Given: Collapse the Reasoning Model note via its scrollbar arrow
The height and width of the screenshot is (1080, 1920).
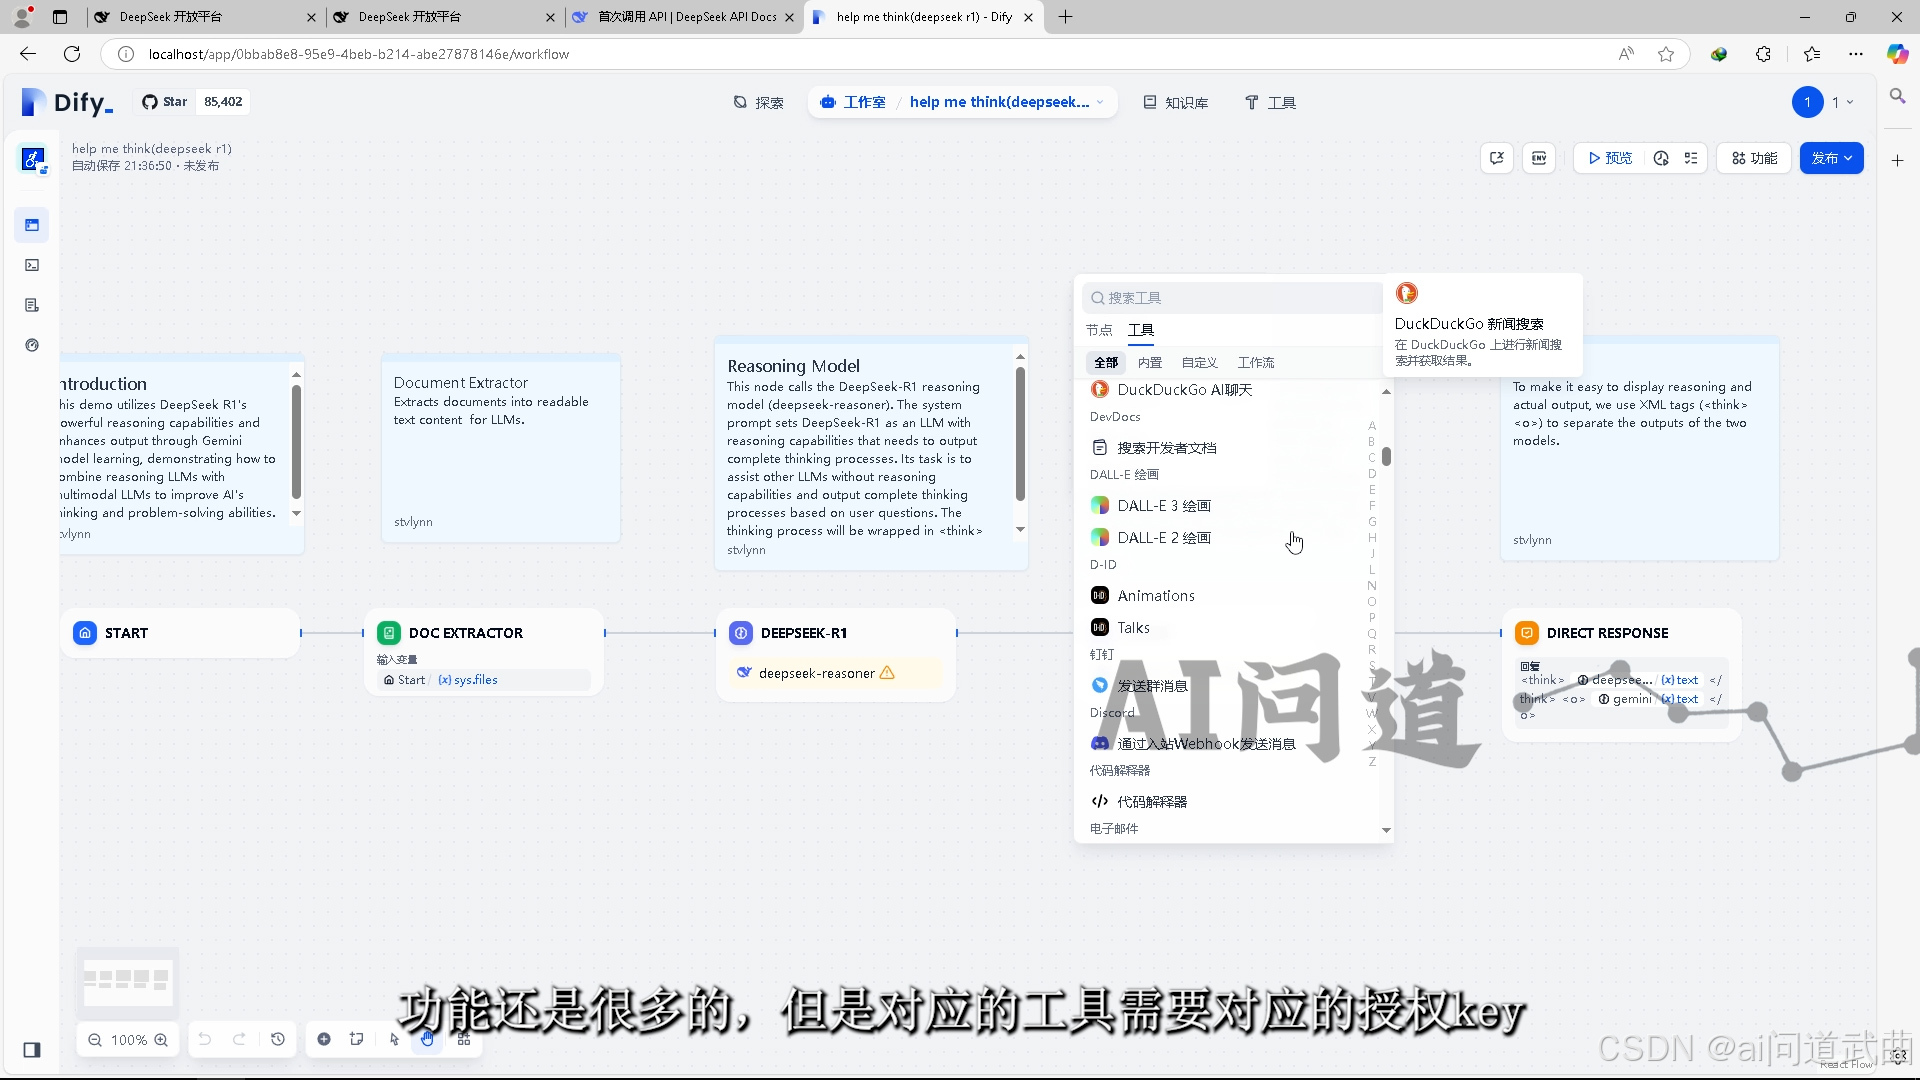Looking at the screenshot, I should click(x=1020, y=356).
